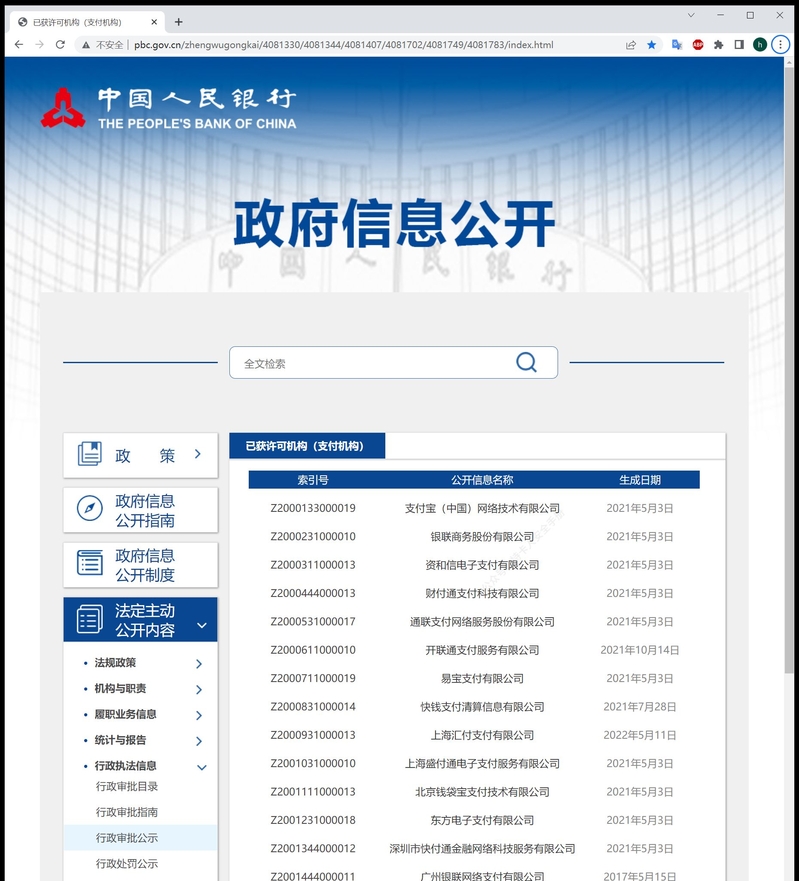The width and height of the screenshot is (799, 881).
Task: Click the browser back arrow
Action: tap(19, 44)
